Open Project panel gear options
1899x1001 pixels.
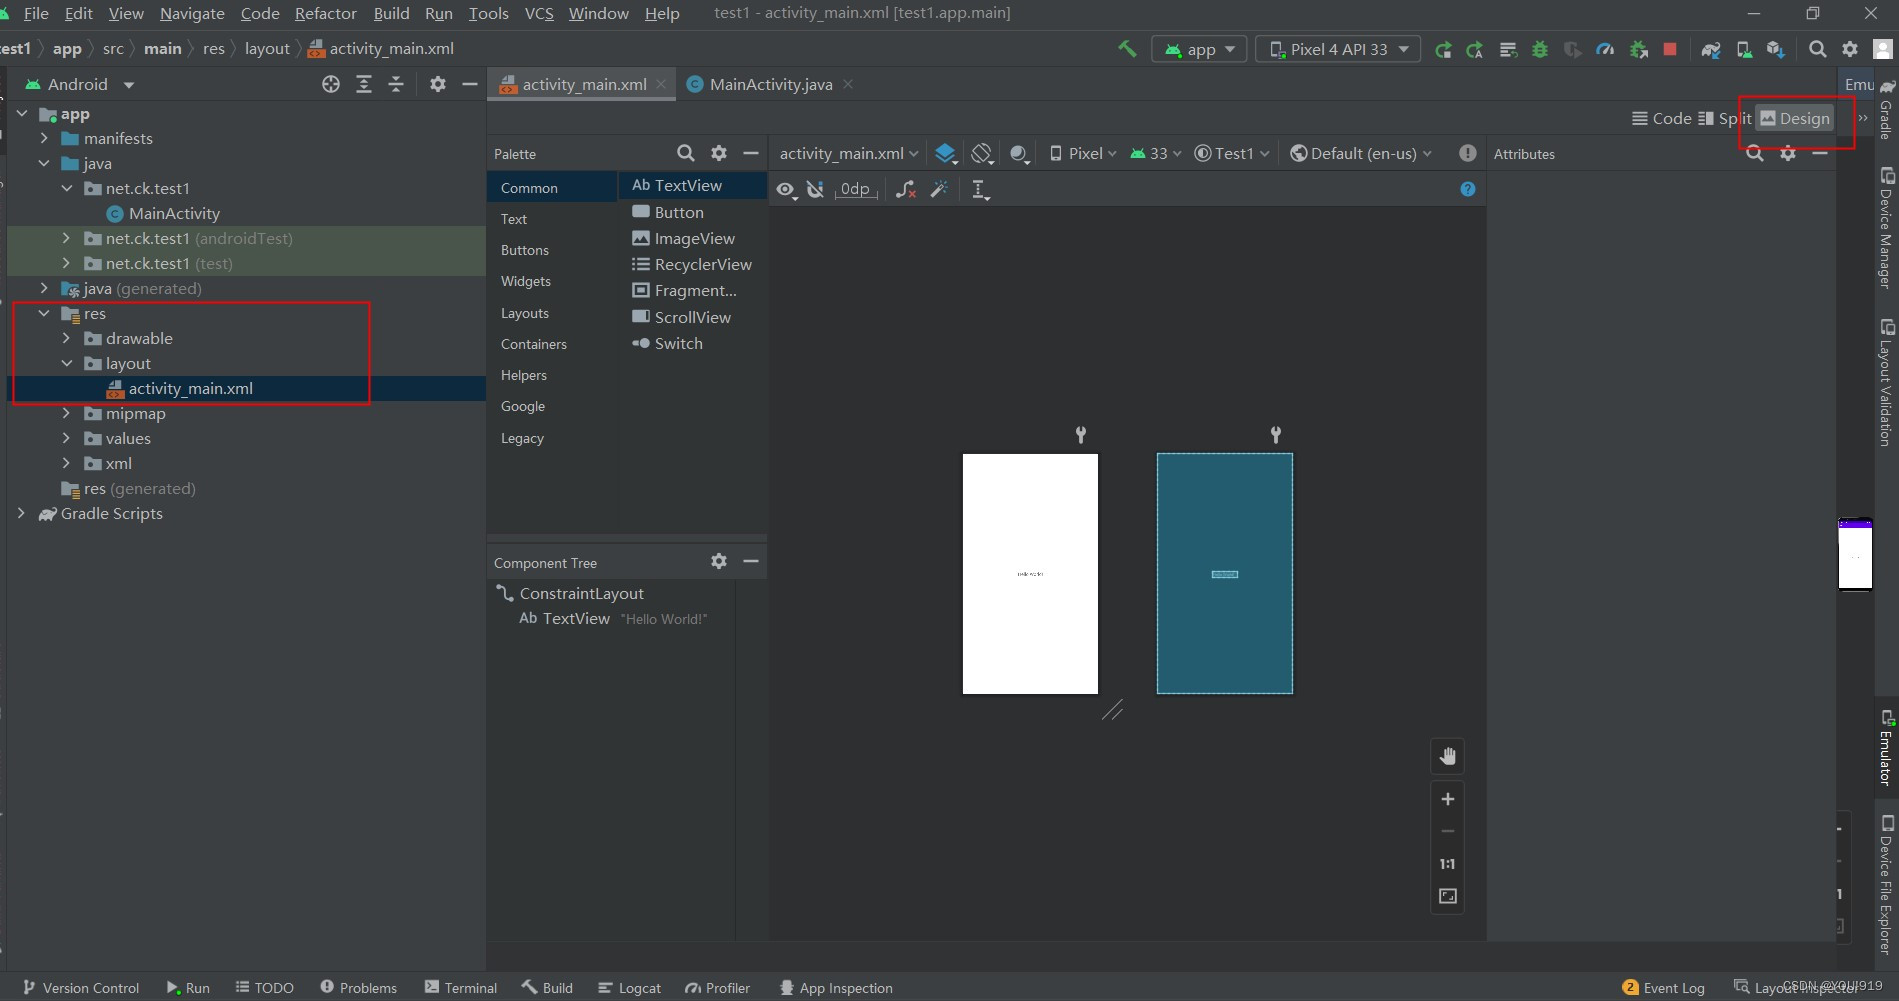point(438,84)
